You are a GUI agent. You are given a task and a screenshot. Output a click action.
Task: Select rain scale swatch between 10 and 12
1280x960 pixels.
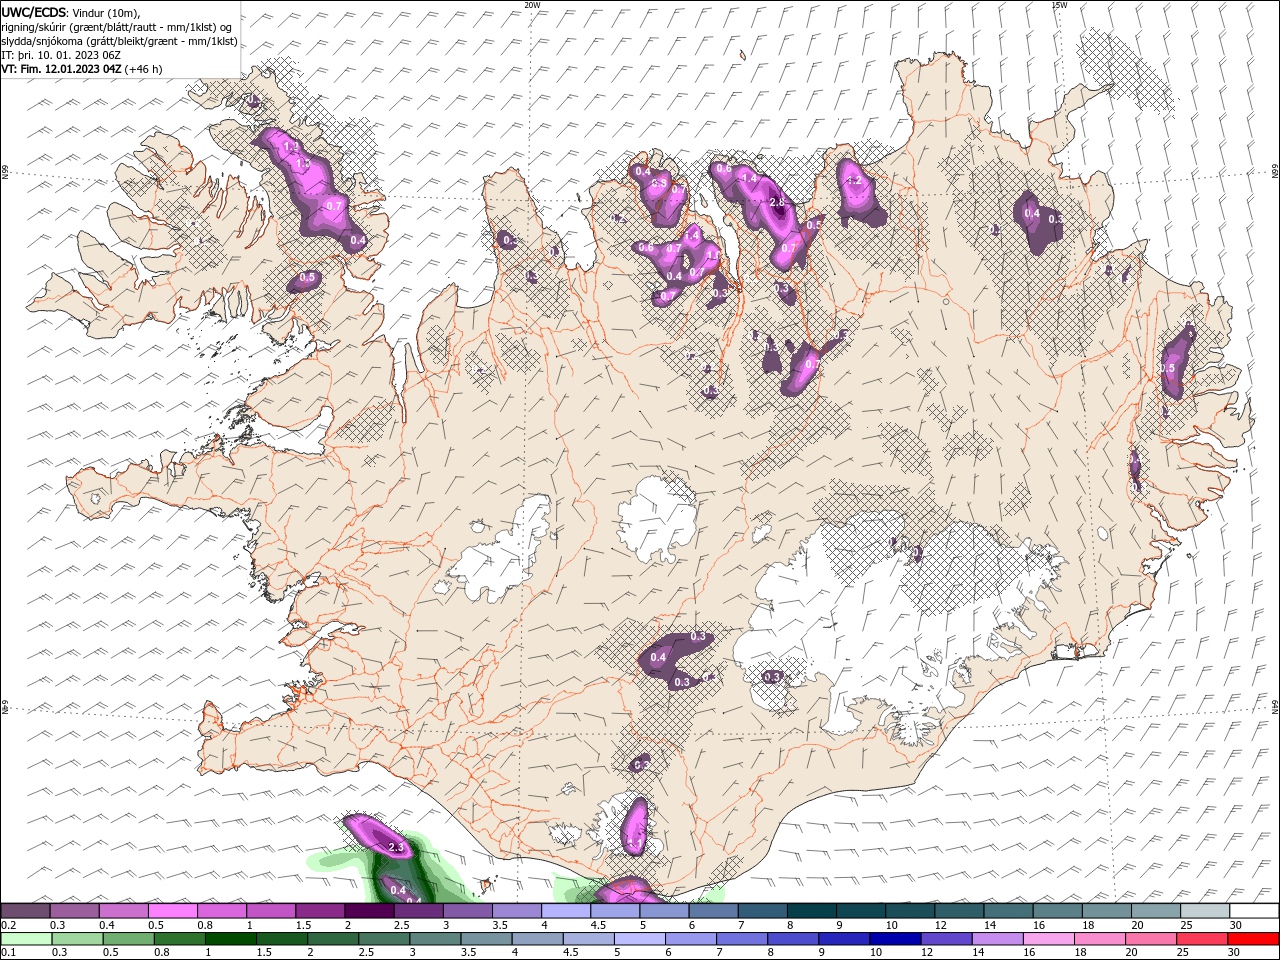pyautogui.click(x=896, y=939)
